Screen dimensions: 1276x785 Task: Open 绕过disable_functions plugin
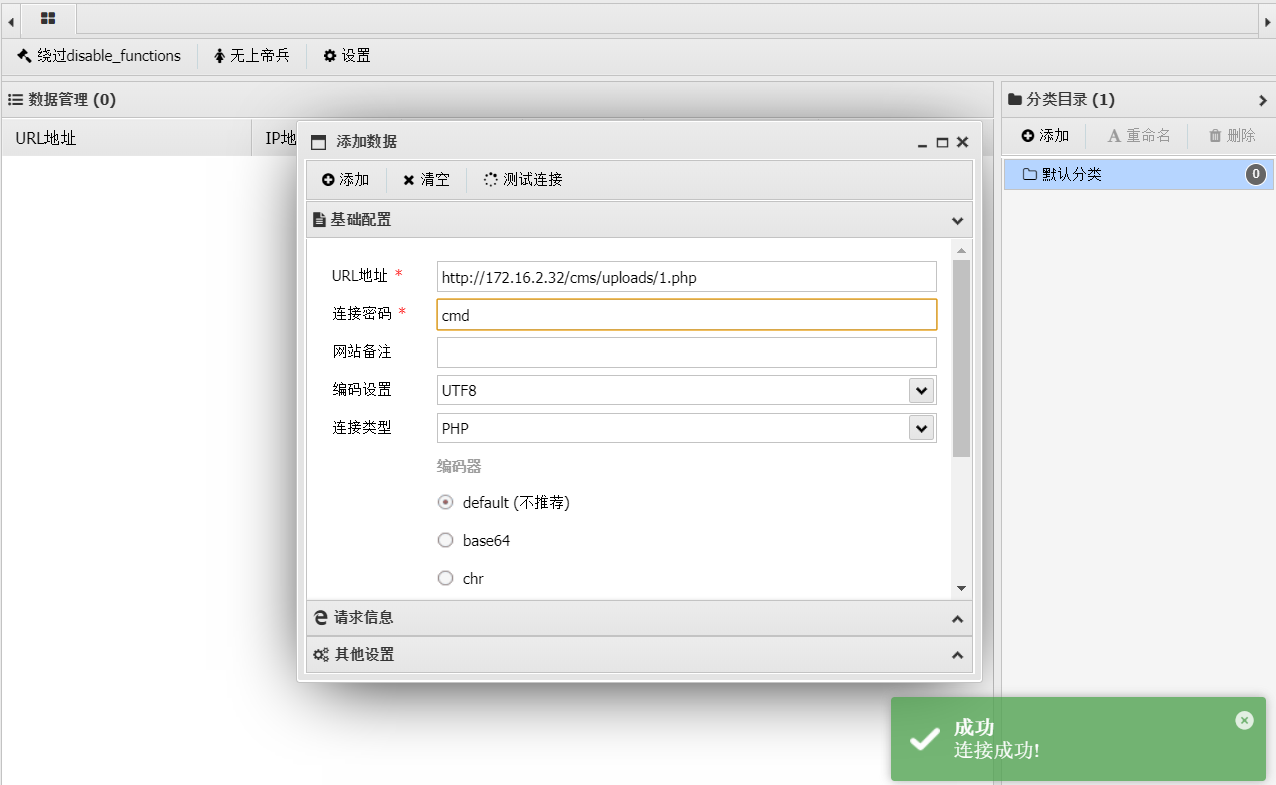tap(99, 56)
